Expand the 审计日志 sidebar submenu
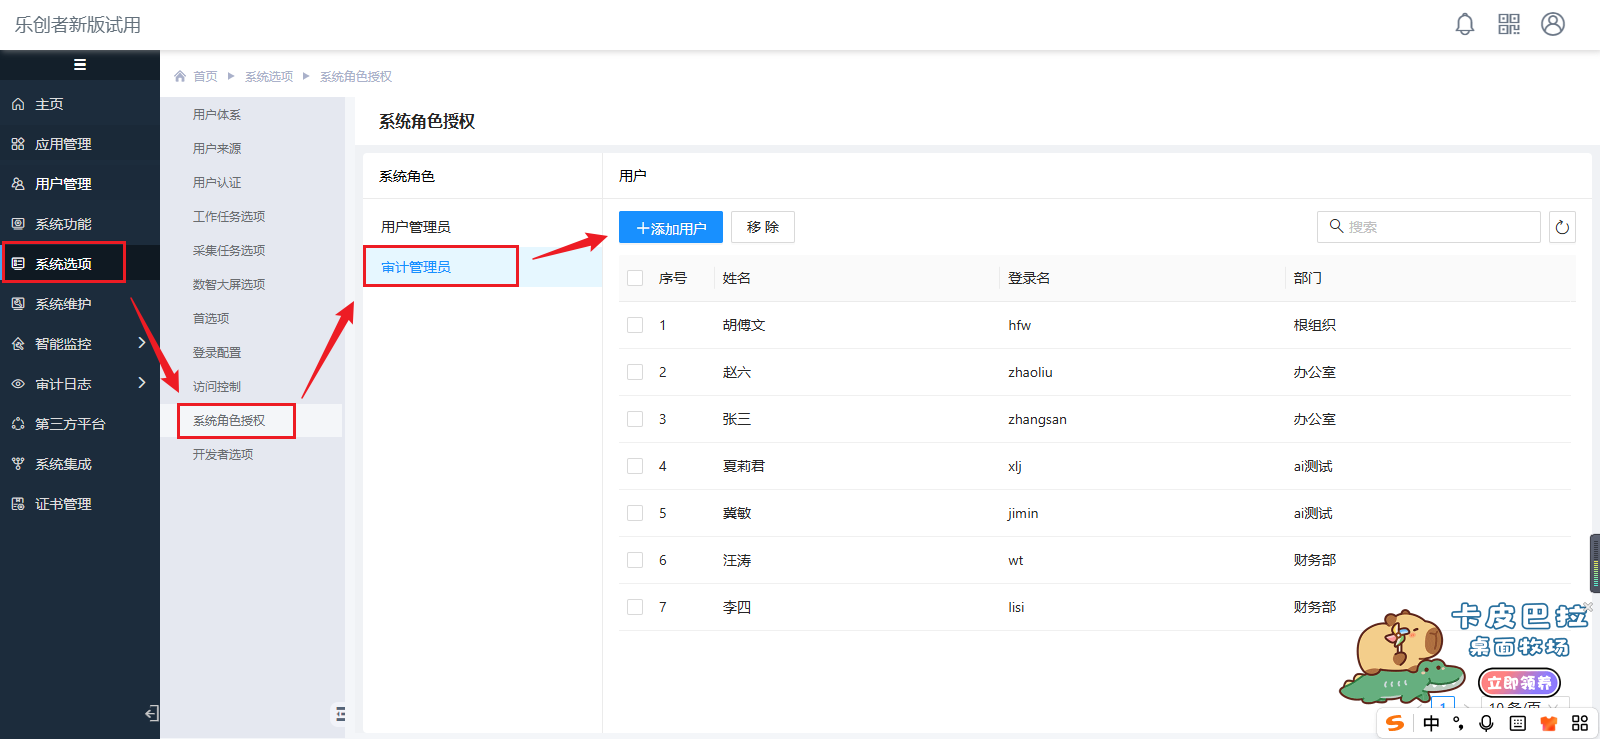This screenshot has width=1600, height=739. 141,383
